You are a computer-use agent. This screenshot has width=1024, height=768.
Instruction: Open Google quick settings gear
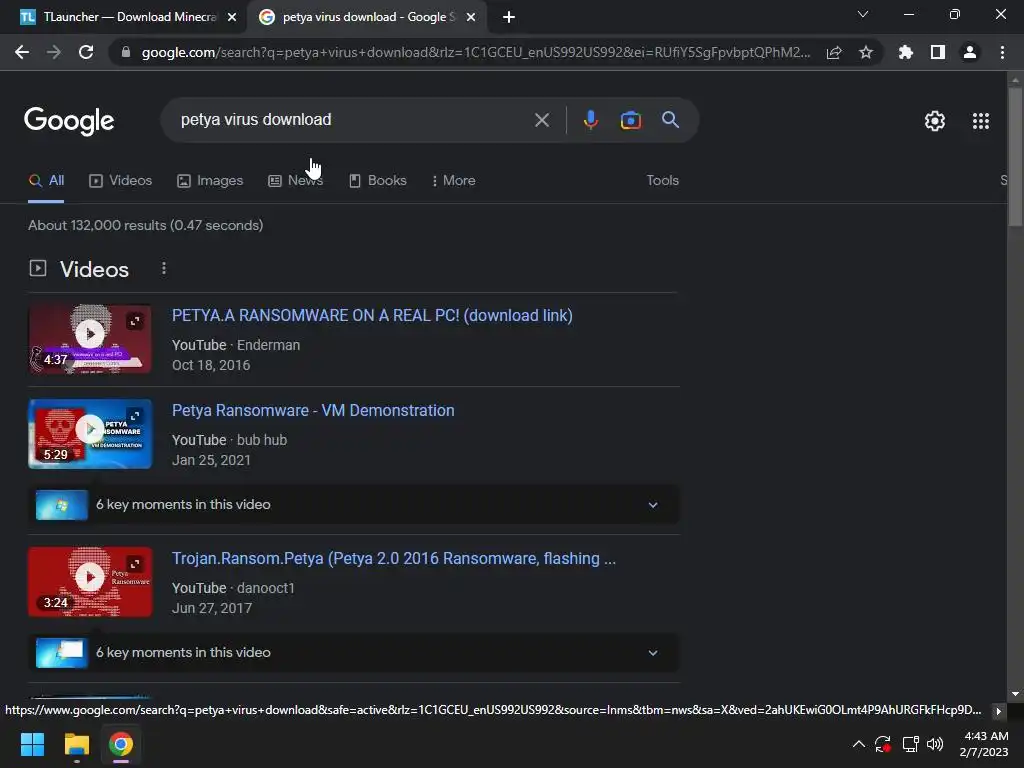(935, 121)
